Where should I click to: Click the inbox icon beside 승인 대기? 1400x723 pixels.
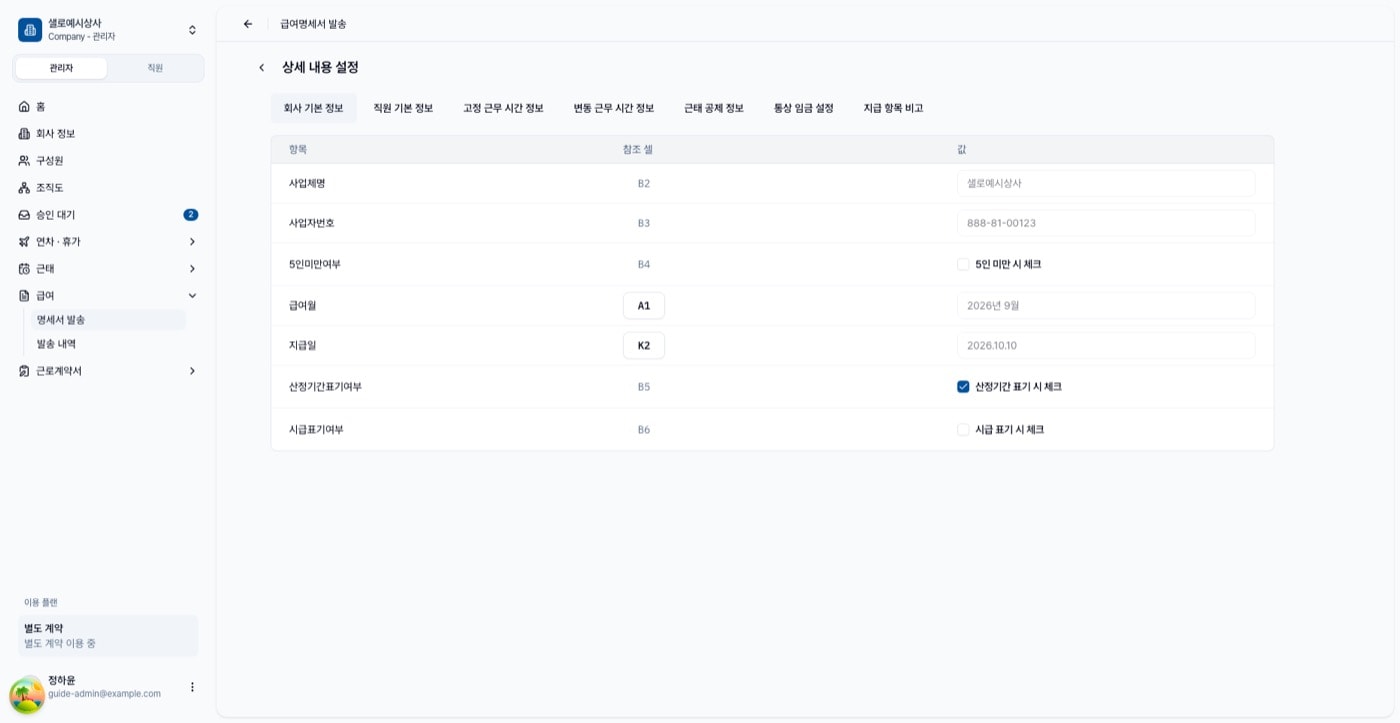(24, 214)
